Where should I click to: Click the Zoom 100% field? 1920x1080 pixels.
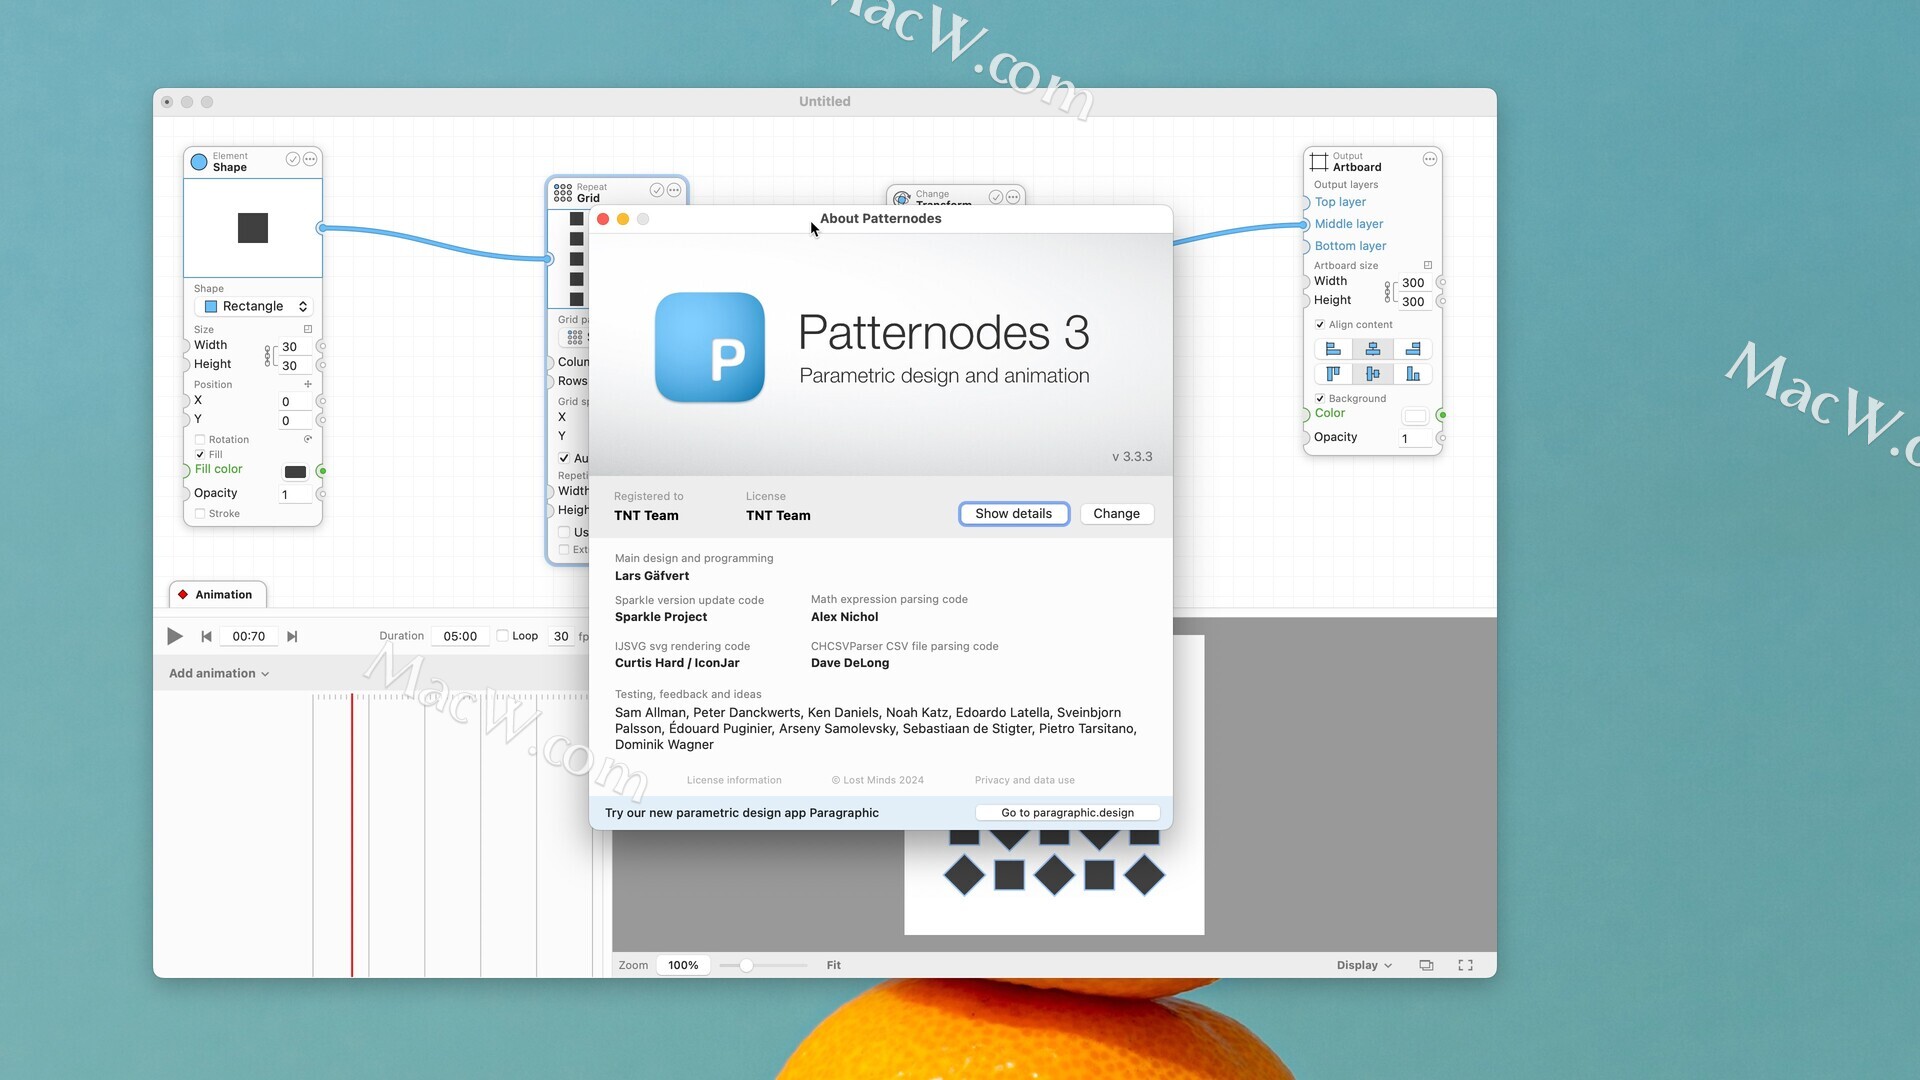(x=683, y=965)
